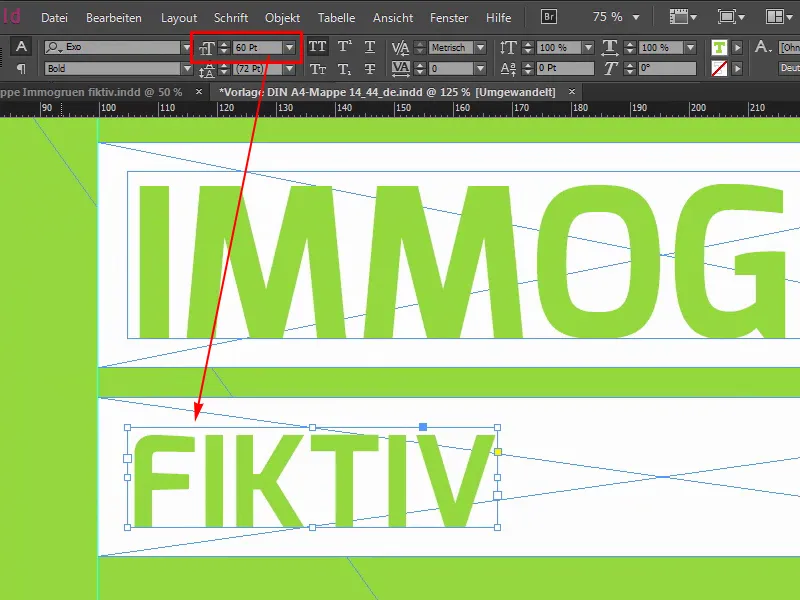Open the screen mode icon
Image resolution: width=800 pixels, height=600 pixels.
pyautogui.click(x=731, y=17)
